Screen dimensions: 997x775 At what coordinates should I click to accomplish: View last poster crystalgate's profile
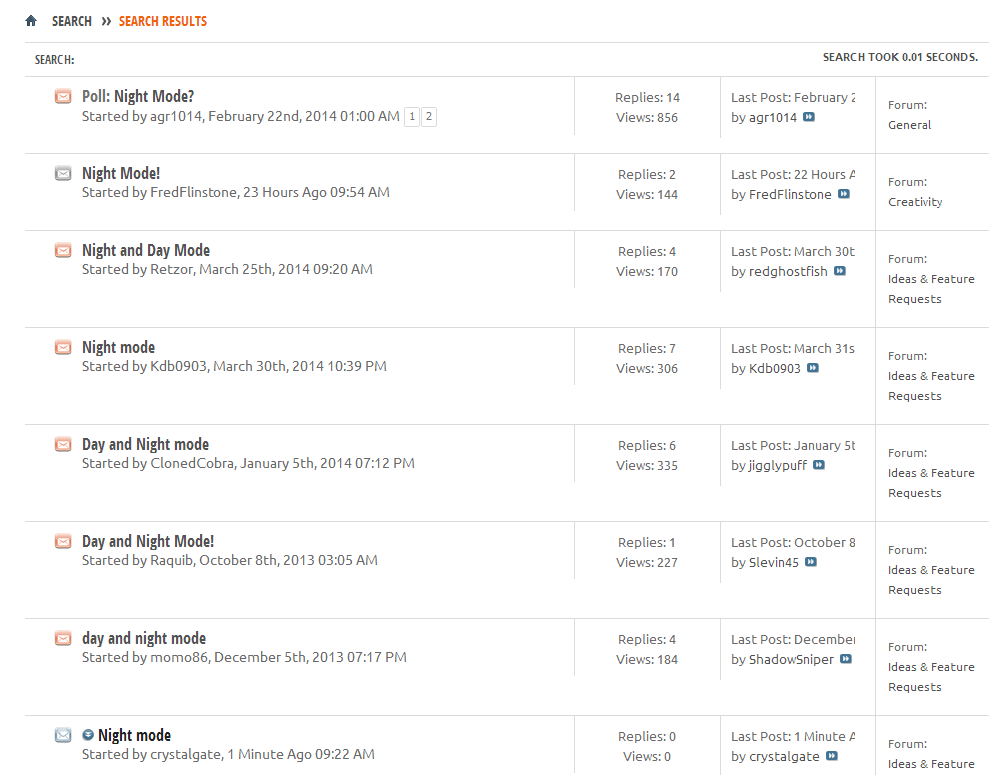click(784, 757)
